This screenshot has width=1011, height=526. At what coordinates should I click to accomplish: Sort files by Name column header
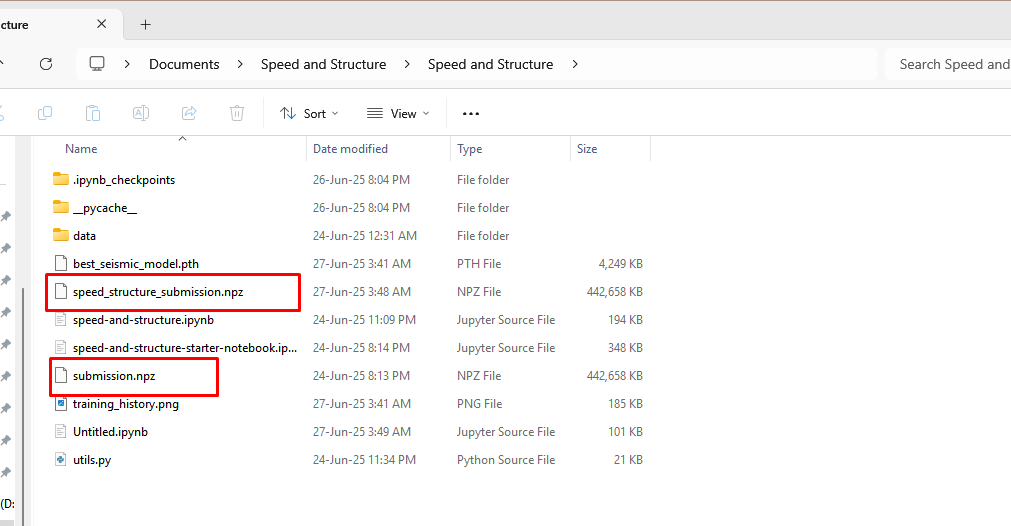coord(82,149)
